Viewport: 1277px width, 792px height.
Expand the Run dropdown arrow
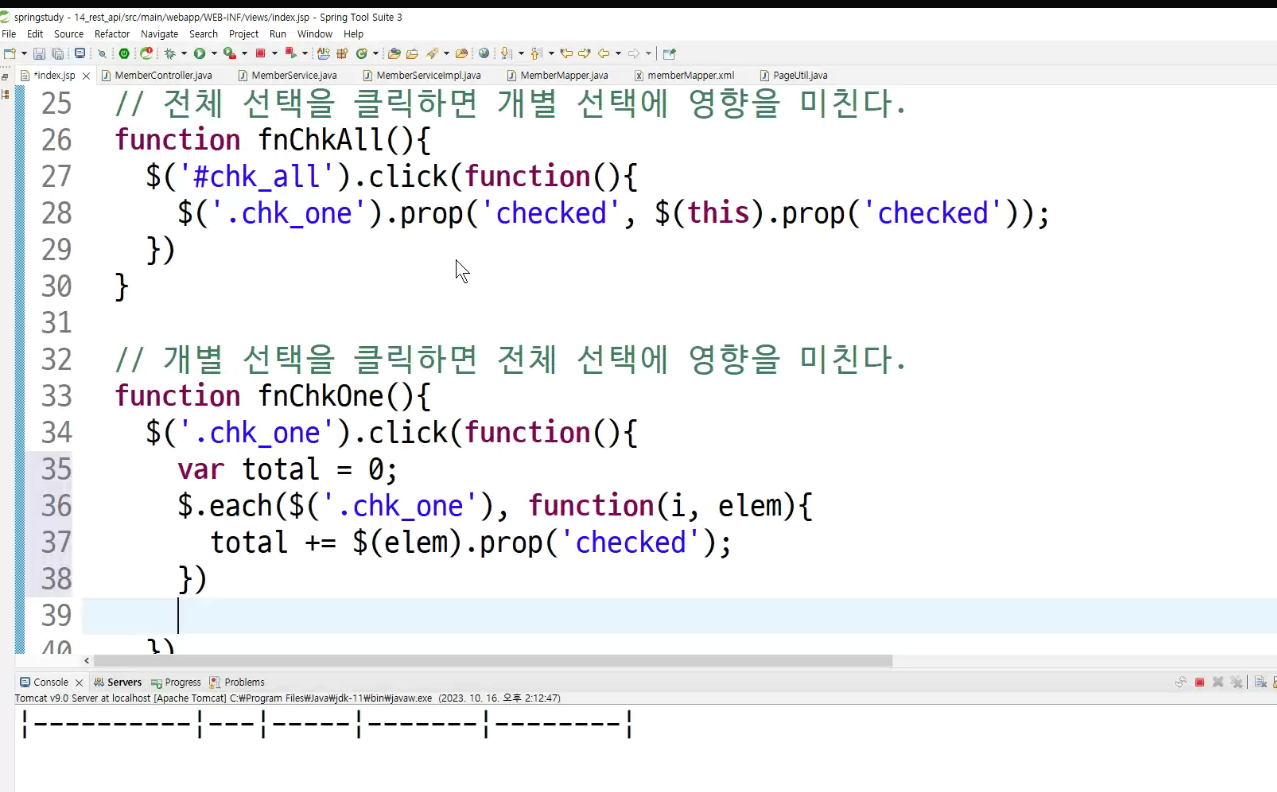214,53
